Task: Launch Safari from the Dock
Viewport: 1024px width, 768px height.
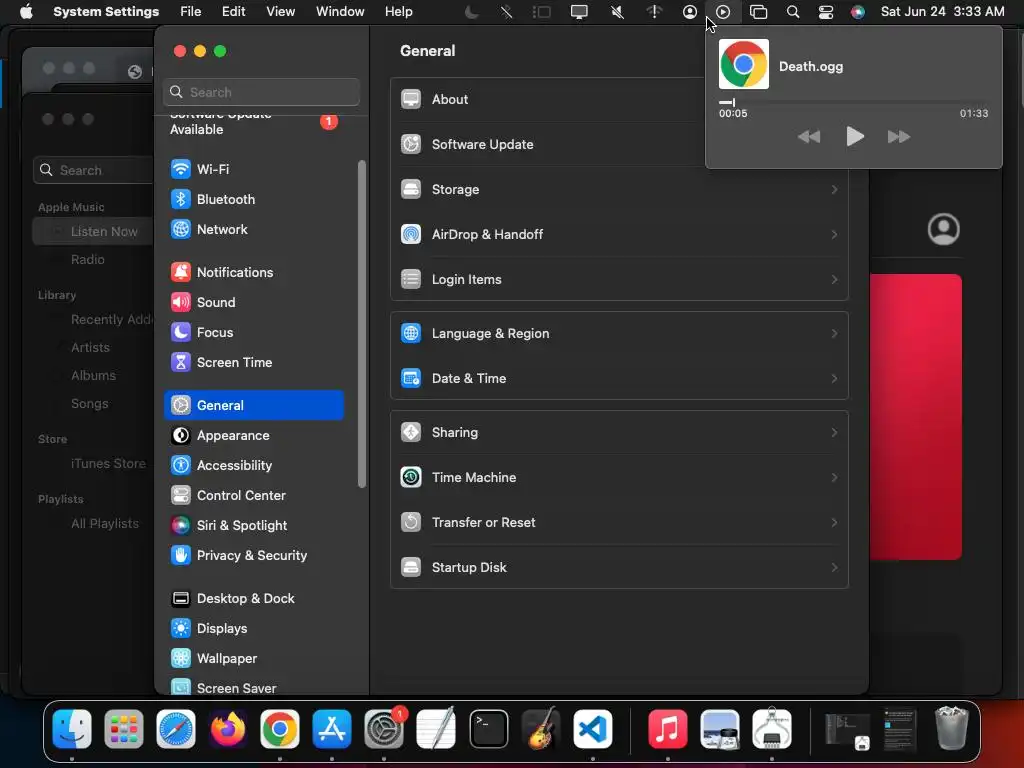Action: coord(176,729)
